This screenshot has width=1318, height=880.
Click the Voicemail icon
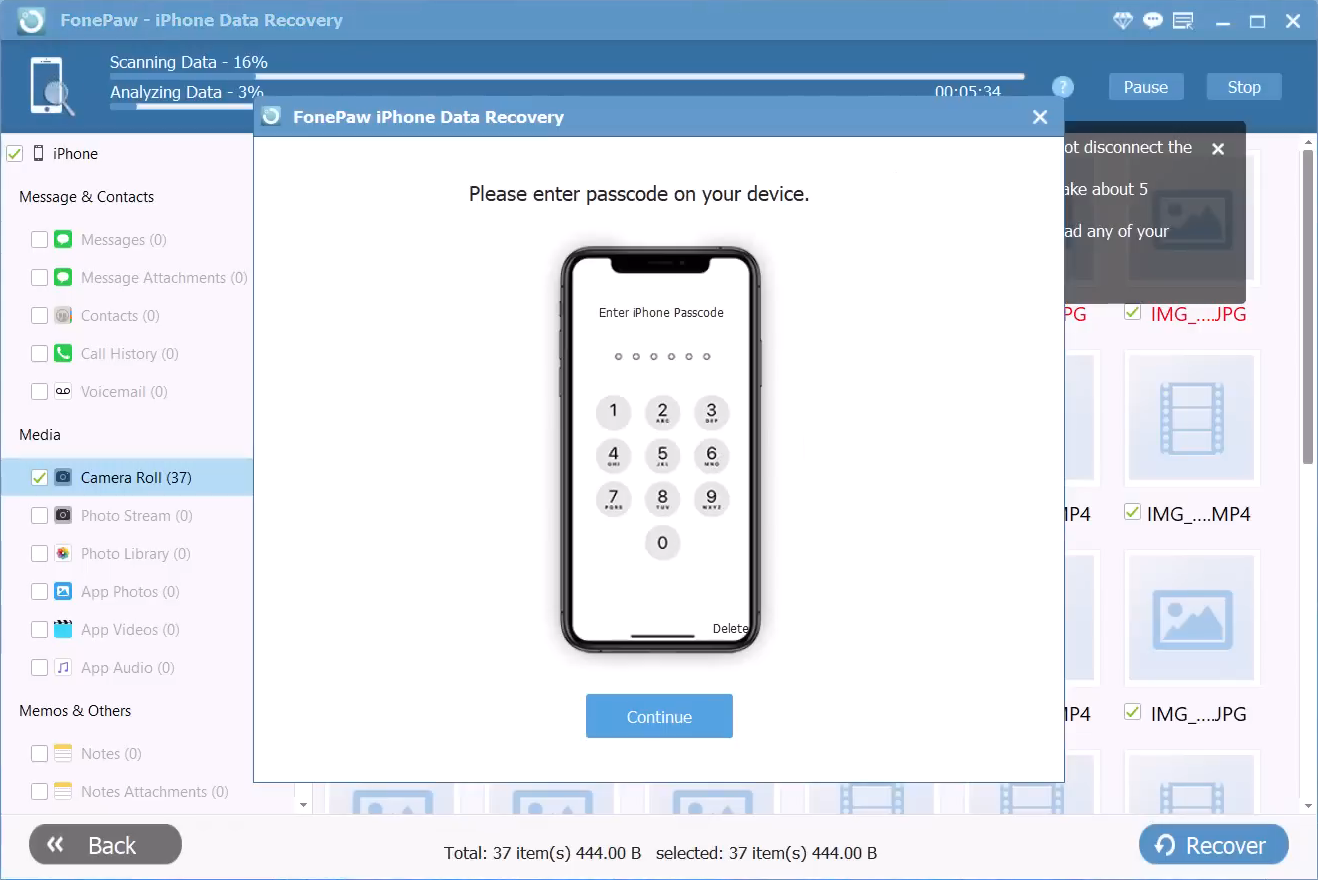63,392
